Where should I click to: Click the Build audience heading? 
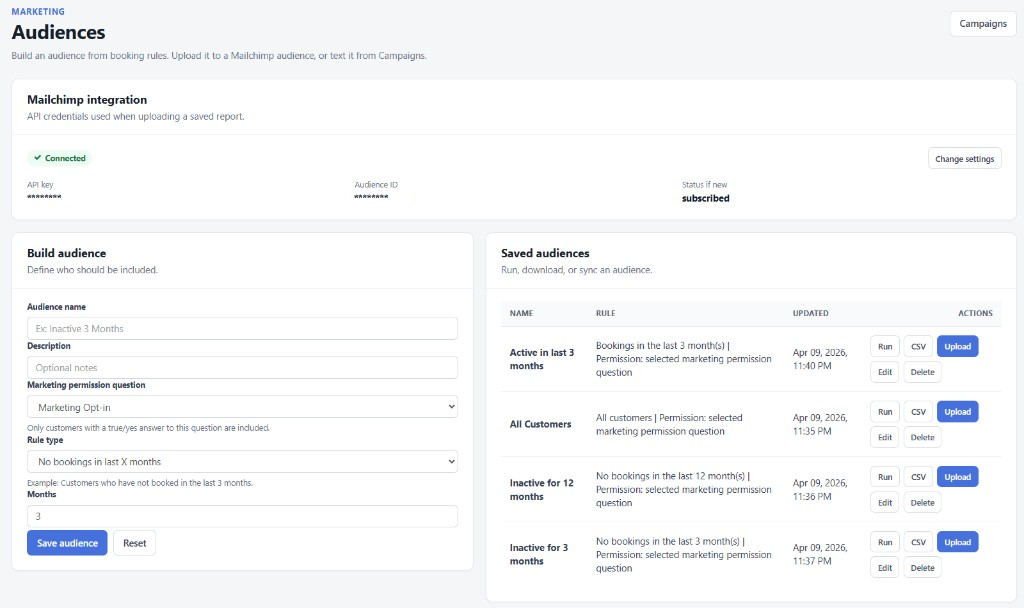click(67, 253)
